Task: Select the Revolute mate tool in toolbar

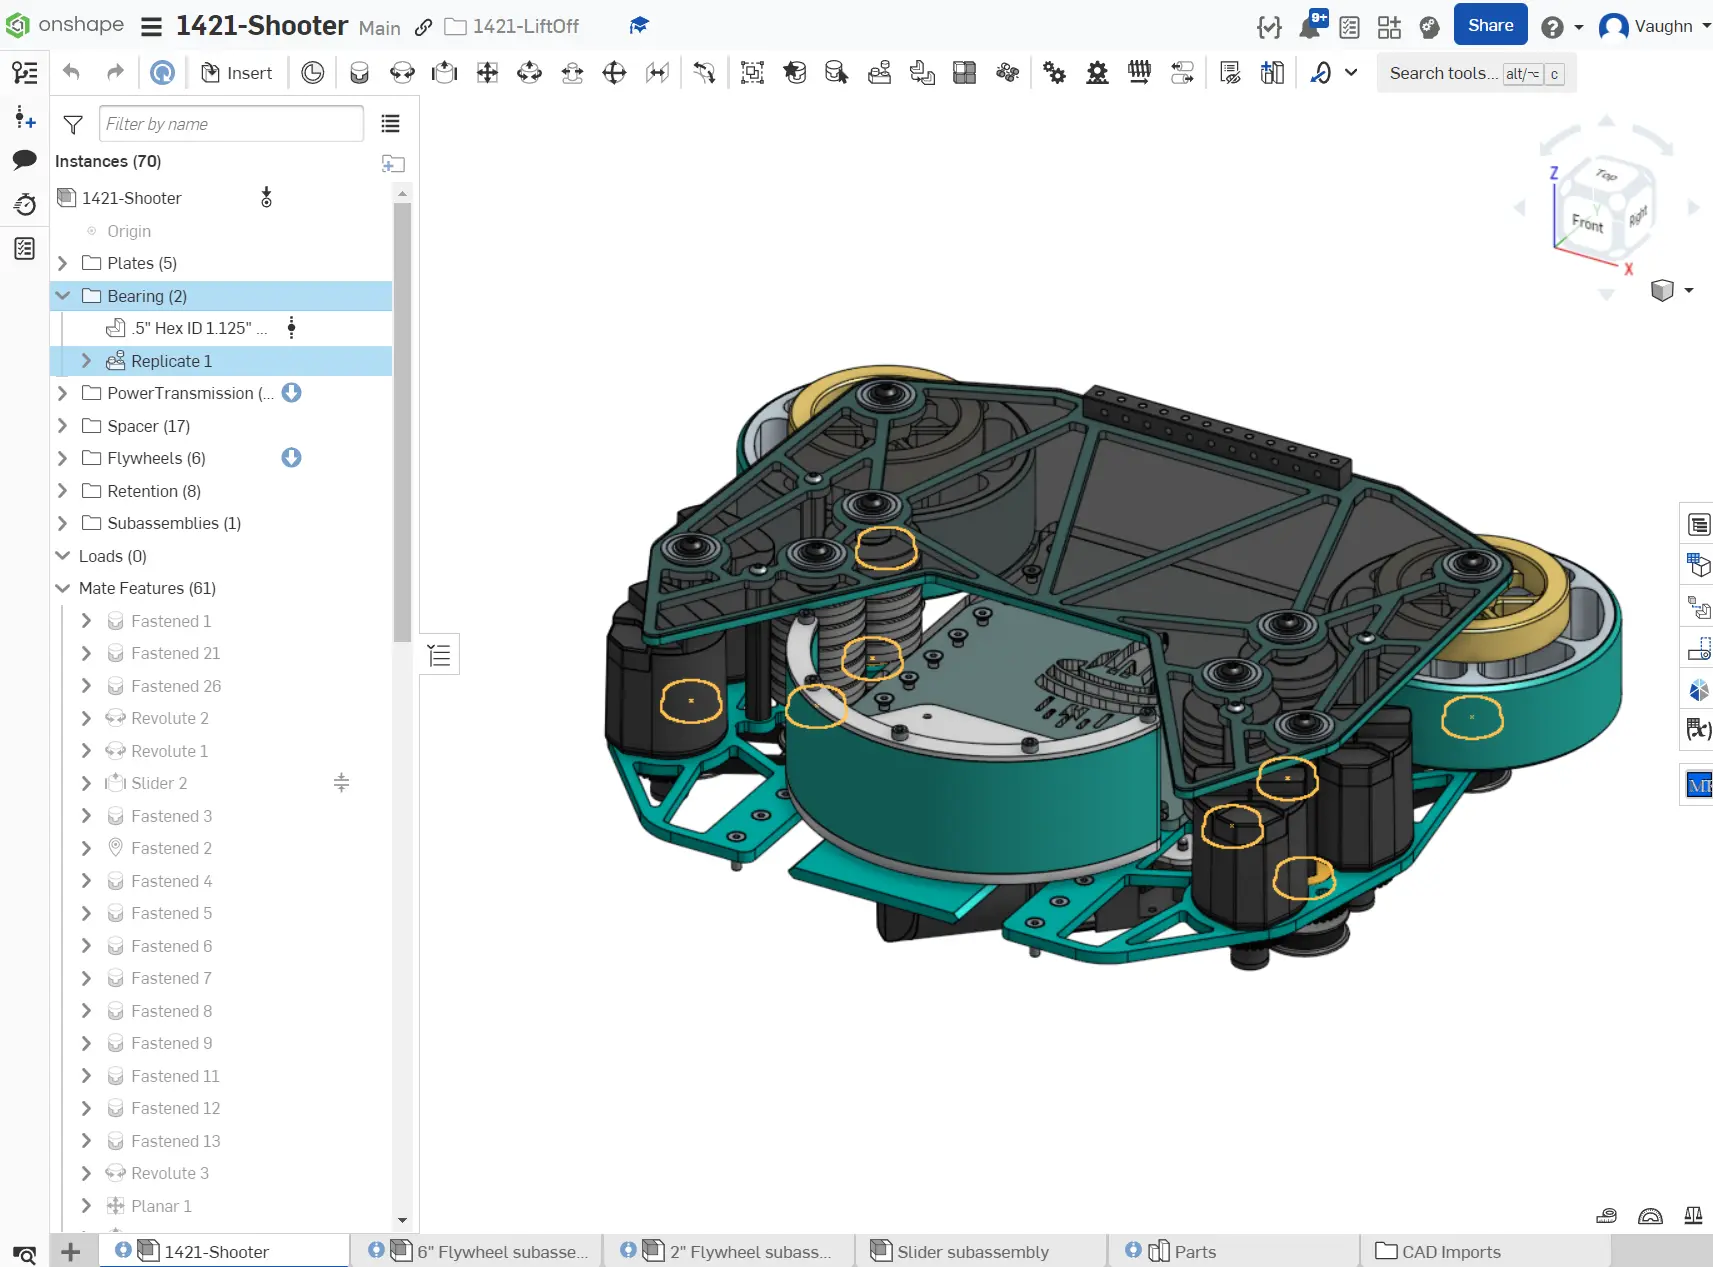Action: [402, 73]
